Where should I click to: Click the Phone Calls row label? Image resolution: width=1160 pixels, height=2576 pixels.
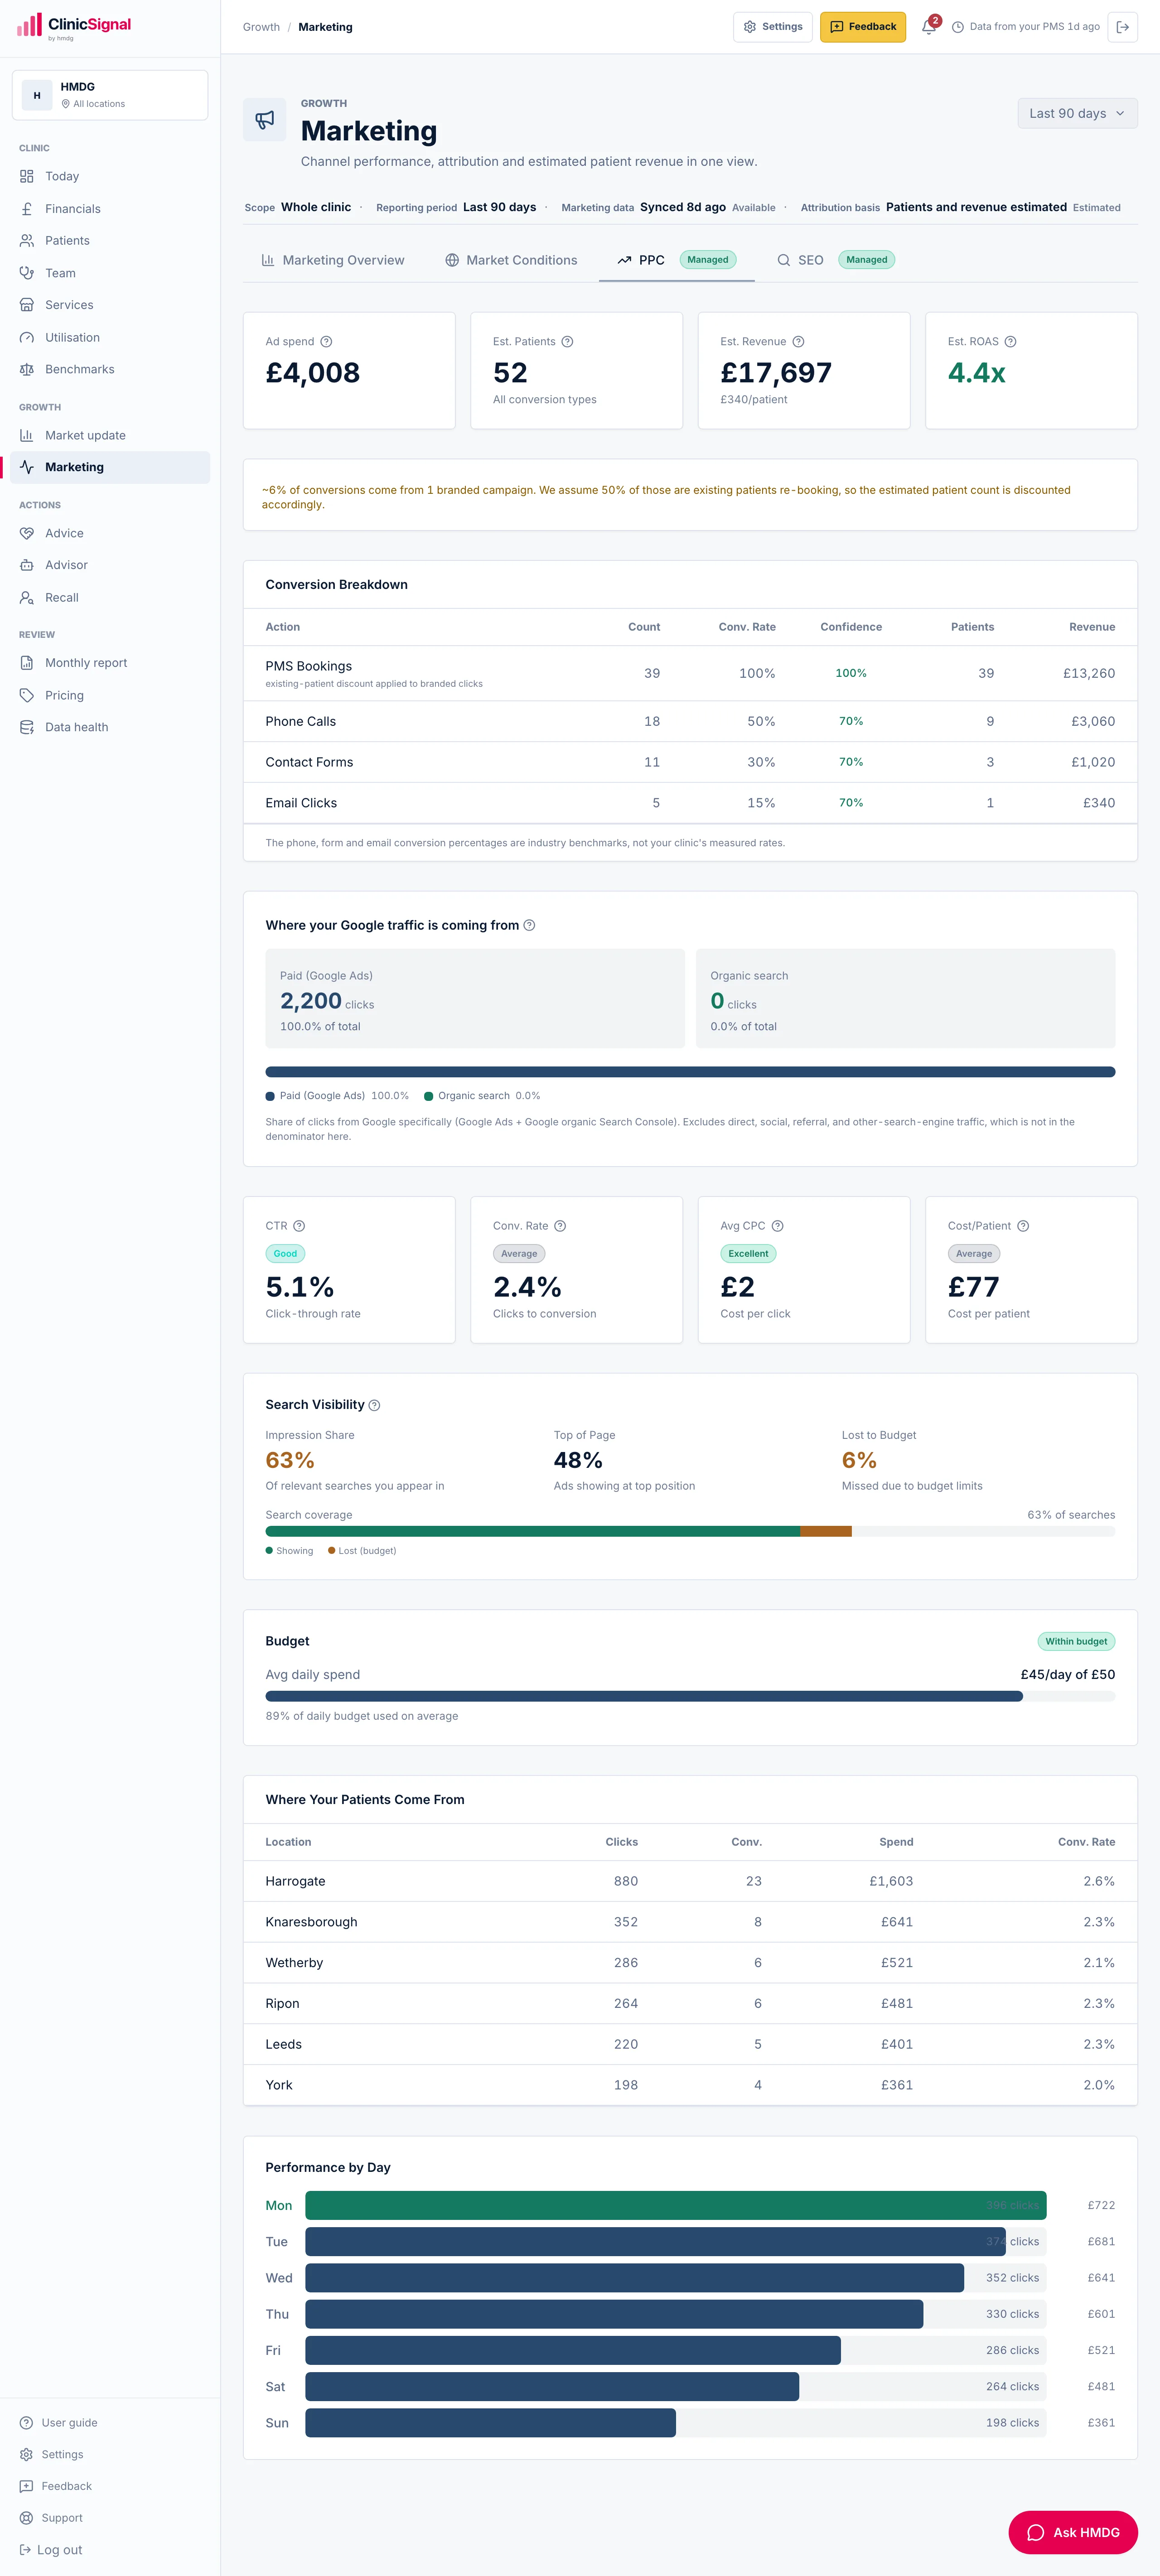(300, 721)
